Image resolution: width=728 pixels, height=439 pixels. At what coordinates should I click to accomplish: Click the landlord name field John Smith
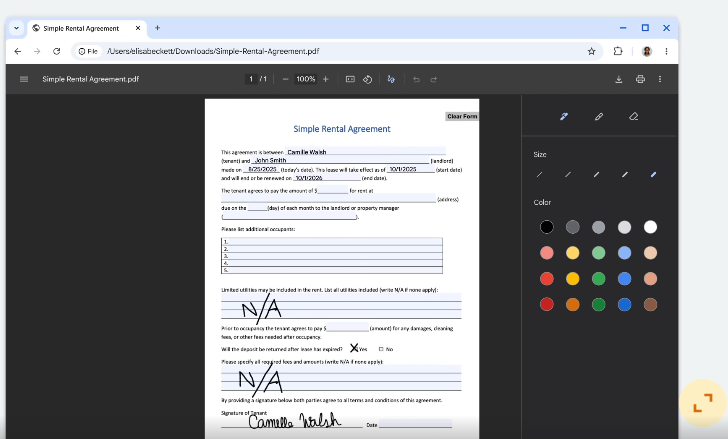click(340, 160)
